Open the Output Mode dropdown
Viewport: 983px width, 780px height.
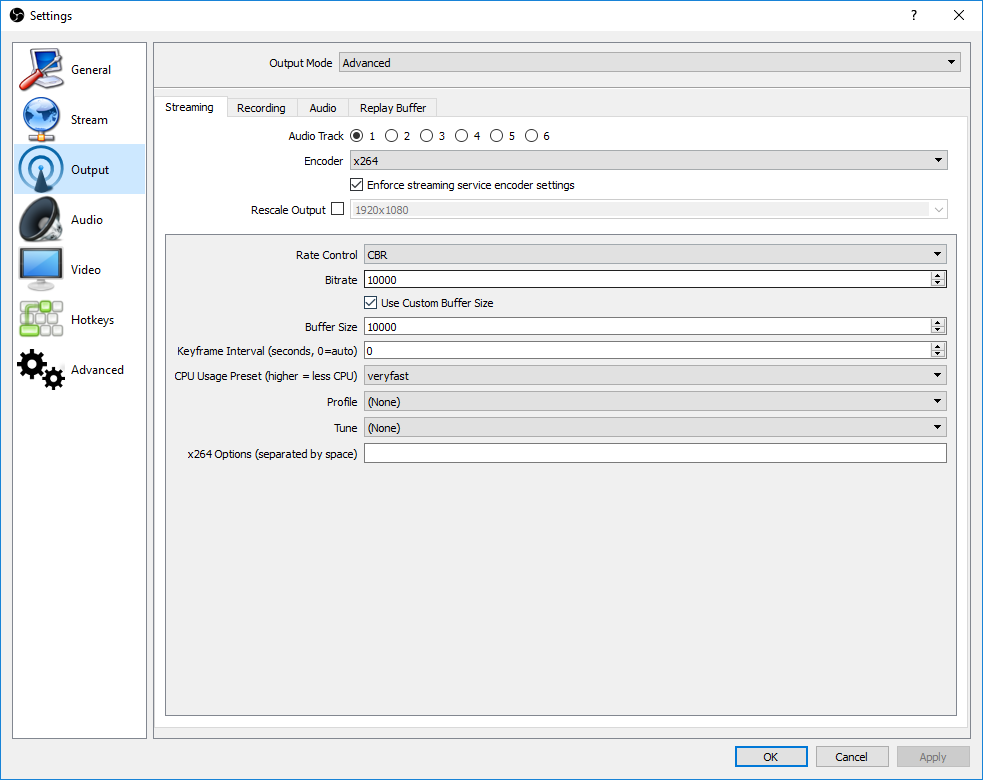tap(649, 62)
